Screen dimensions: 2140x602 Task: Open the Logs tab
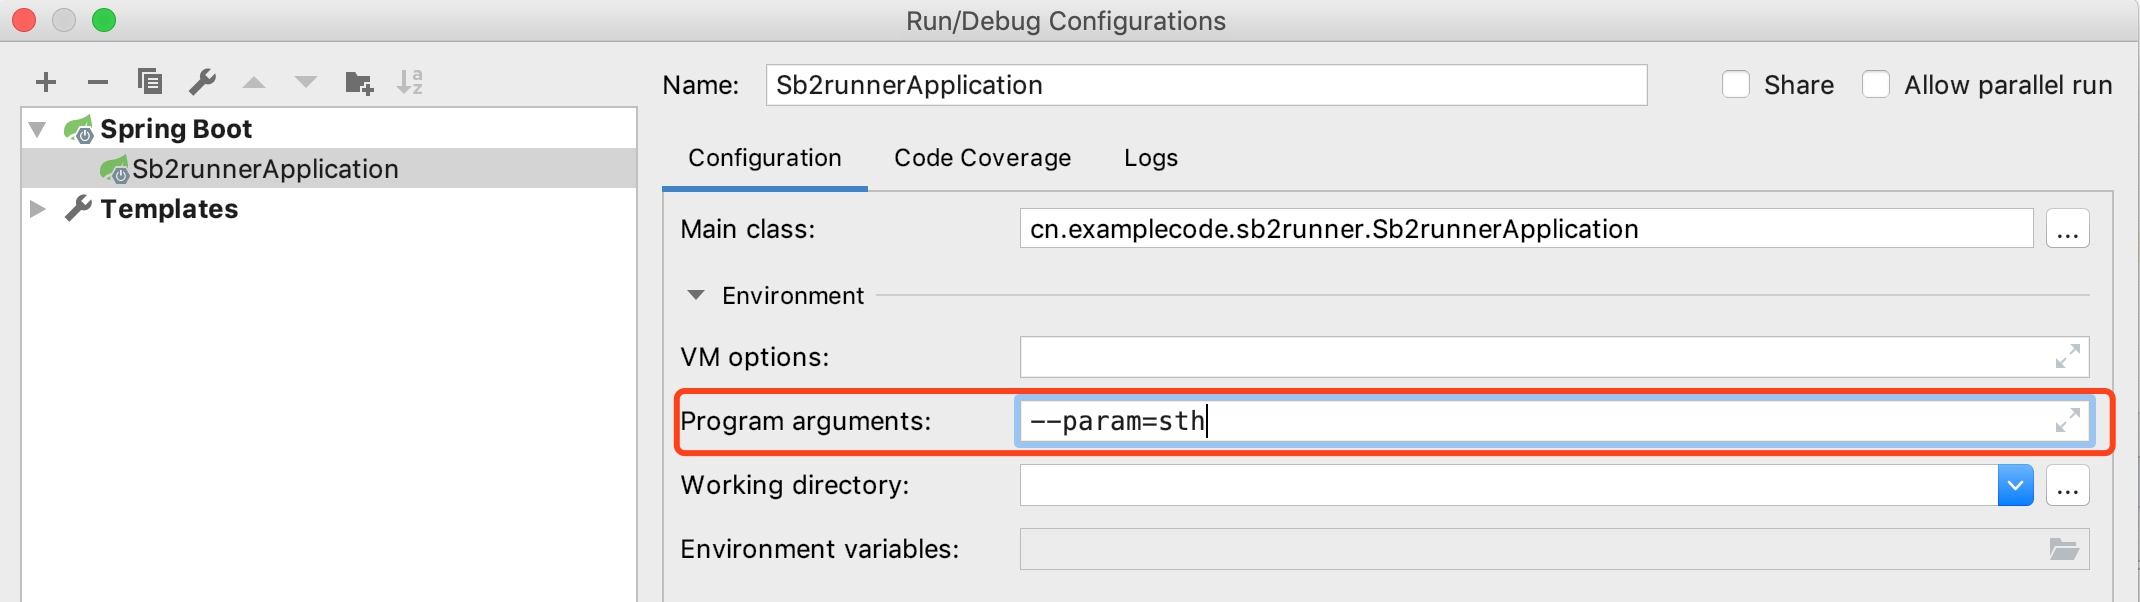1150,158
